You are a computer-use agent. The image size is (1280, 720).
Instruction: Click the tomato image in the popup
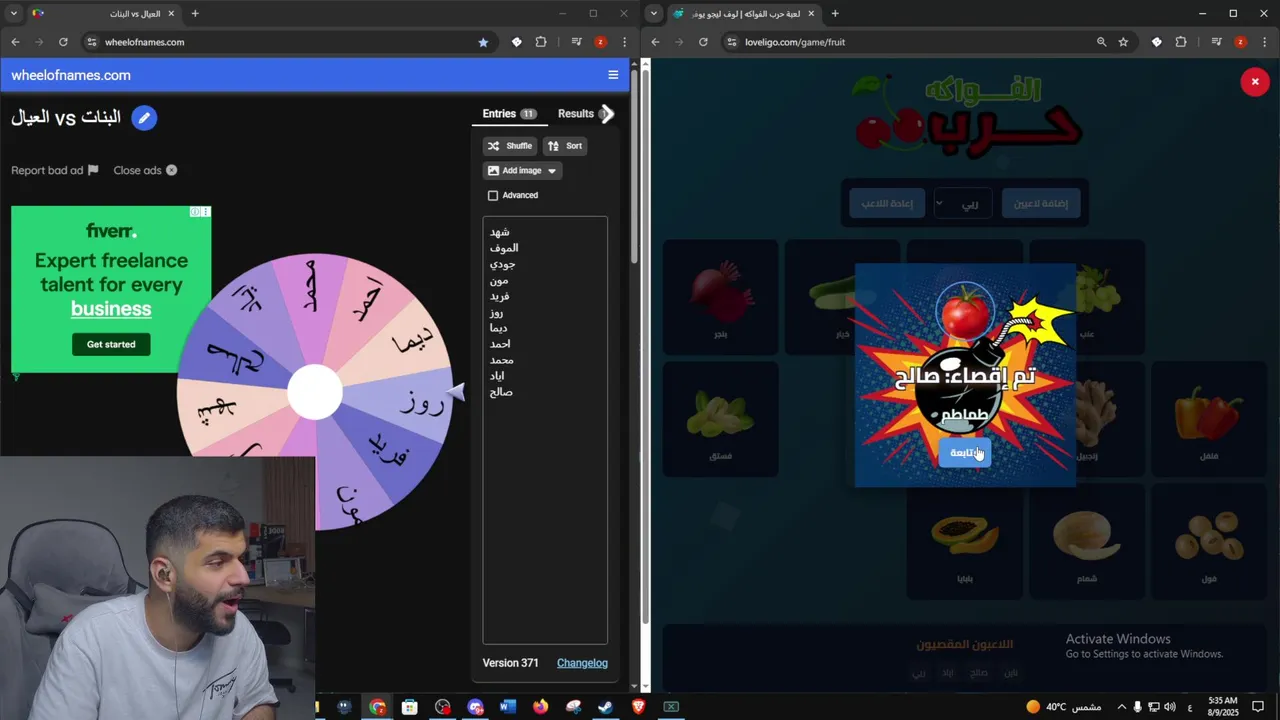[x=965, y=312]
